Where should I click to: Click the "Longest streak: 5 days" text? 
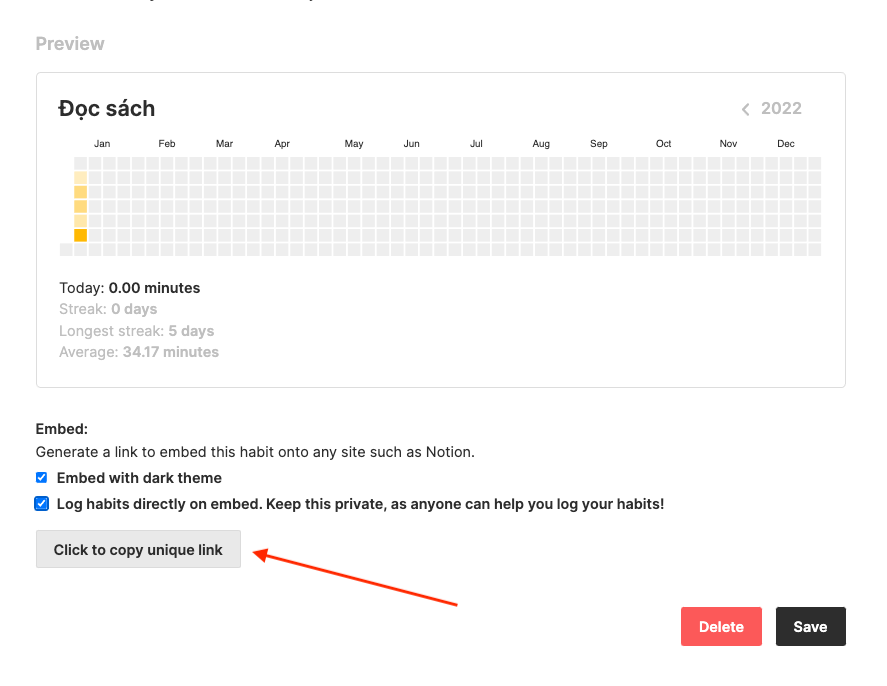point(137,331)
